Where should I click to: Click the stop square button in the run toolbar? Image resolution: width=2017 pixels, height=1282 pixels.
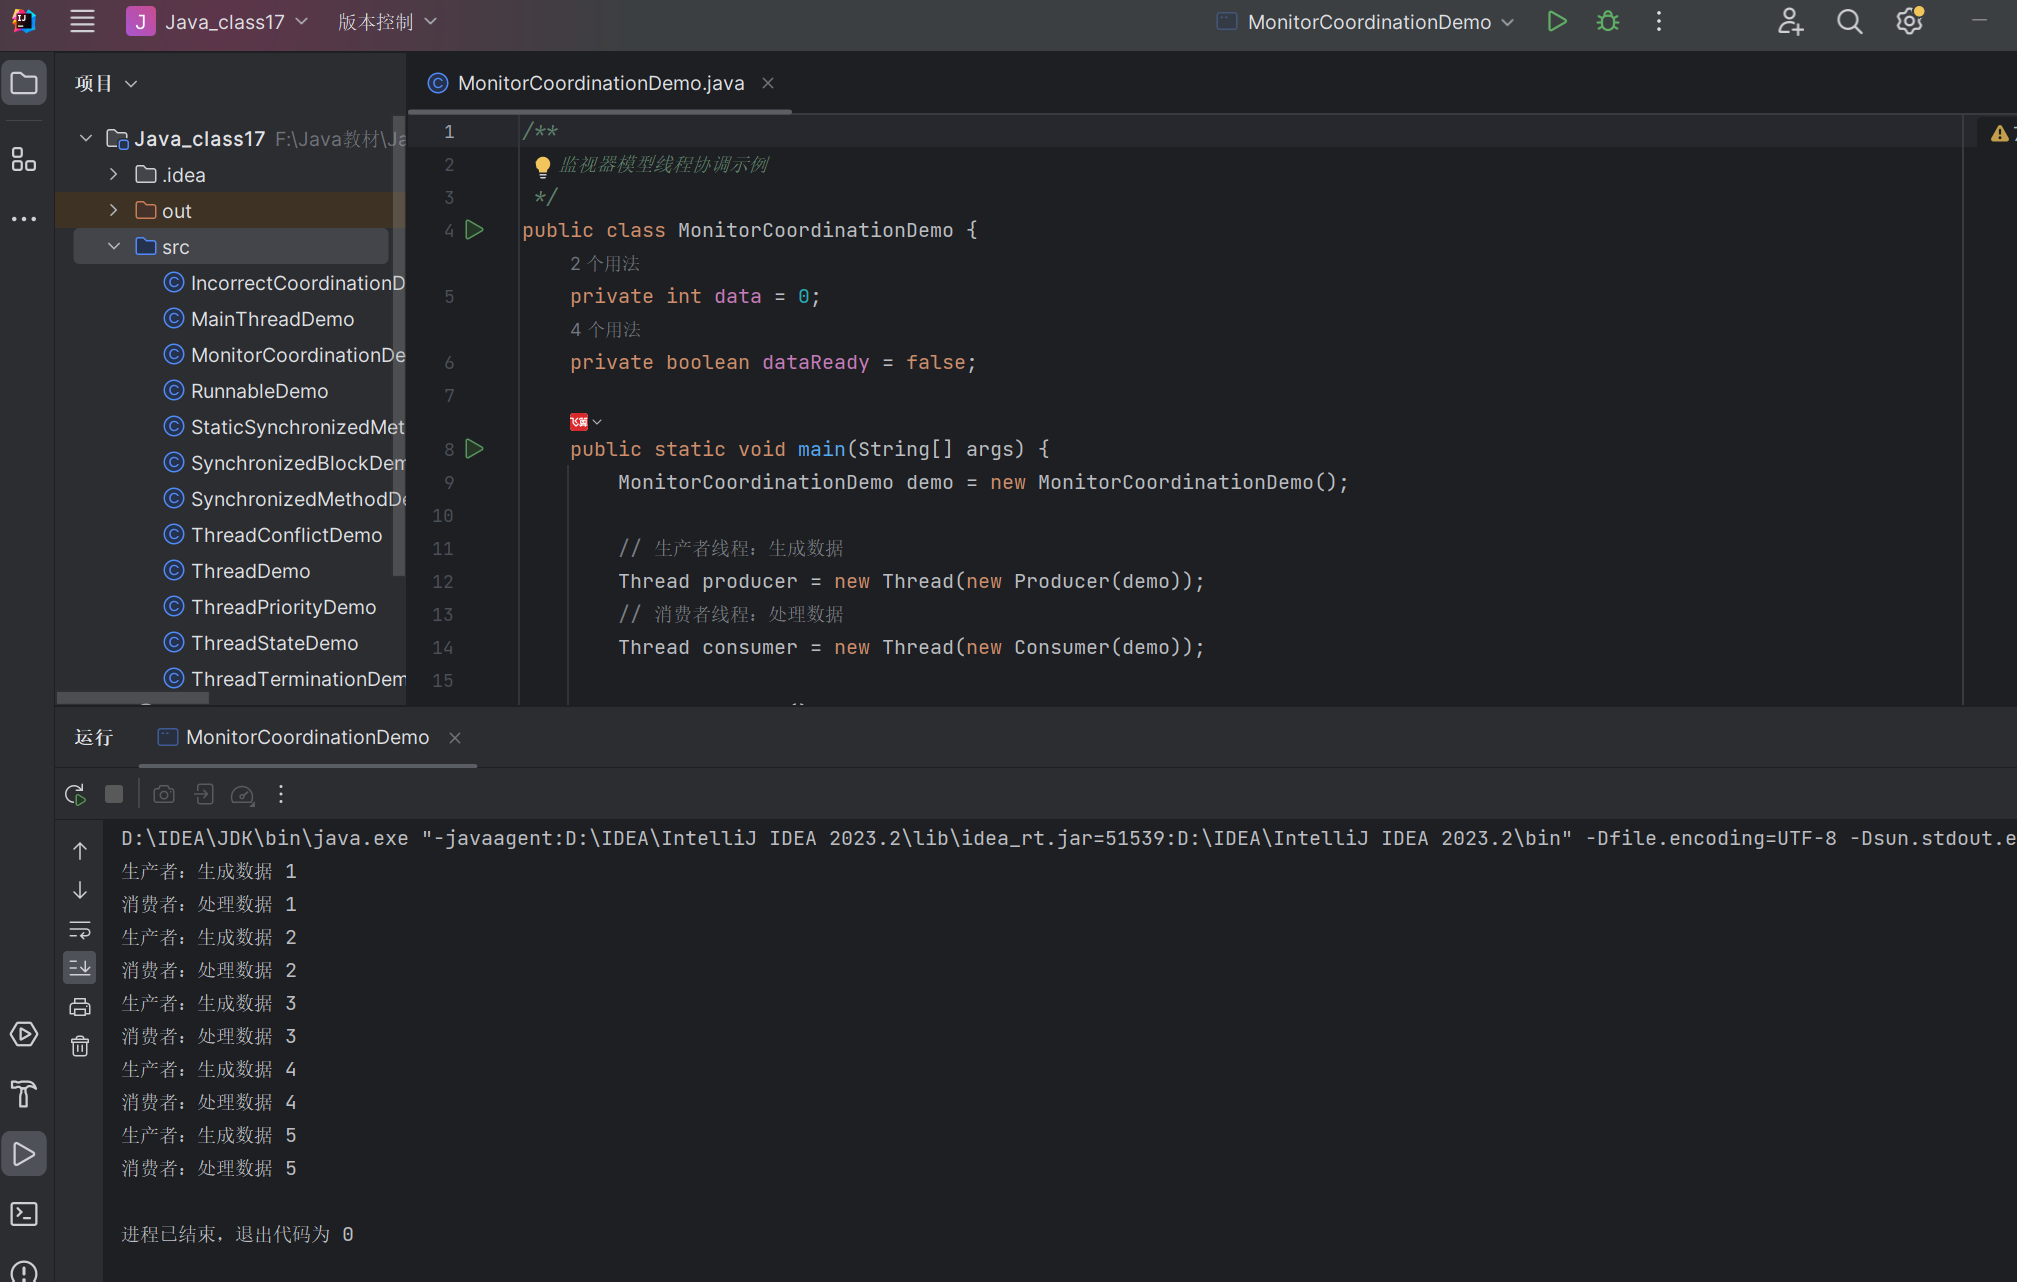[114, 794]
